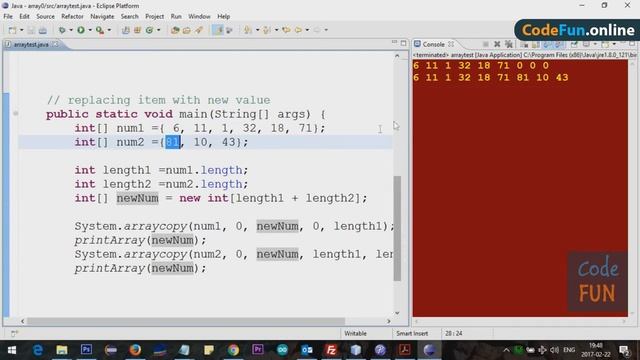
Task: Open the Search menu
Action: (x=129, y=16)
